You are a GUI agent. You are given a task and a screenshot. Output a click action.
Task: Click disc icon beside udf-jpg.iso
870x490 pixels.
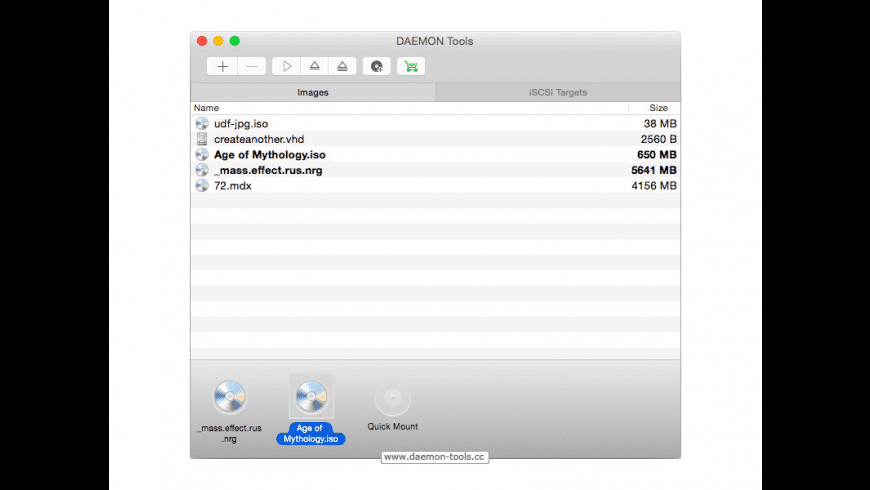202,123
